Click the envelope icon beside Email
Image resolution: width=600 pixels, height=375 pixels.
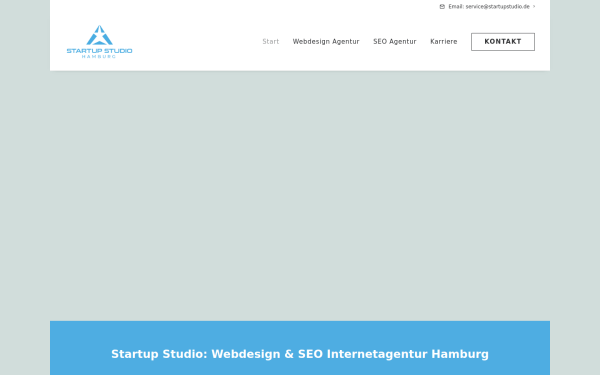point(442,7)
